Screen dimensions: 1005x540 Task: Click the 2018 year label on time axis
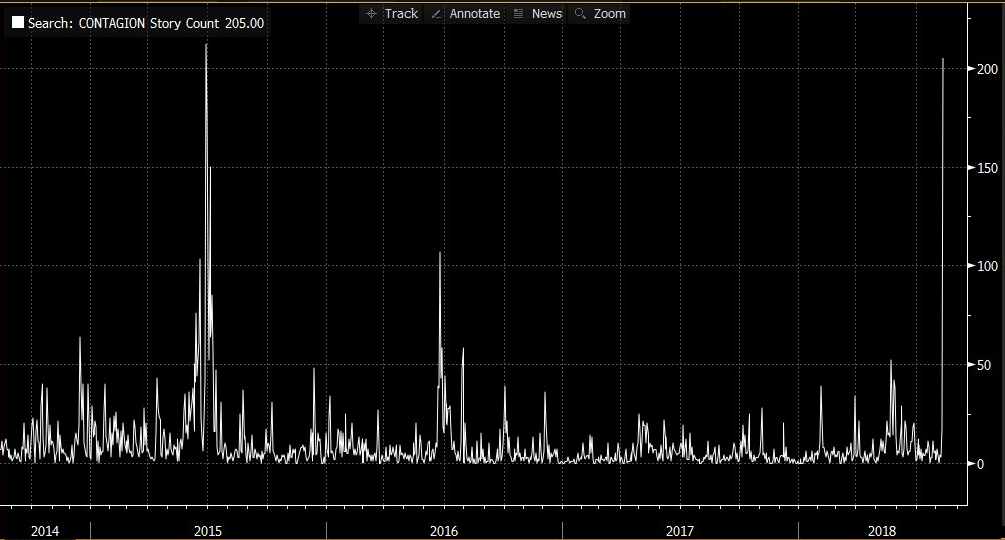(882, 531)
